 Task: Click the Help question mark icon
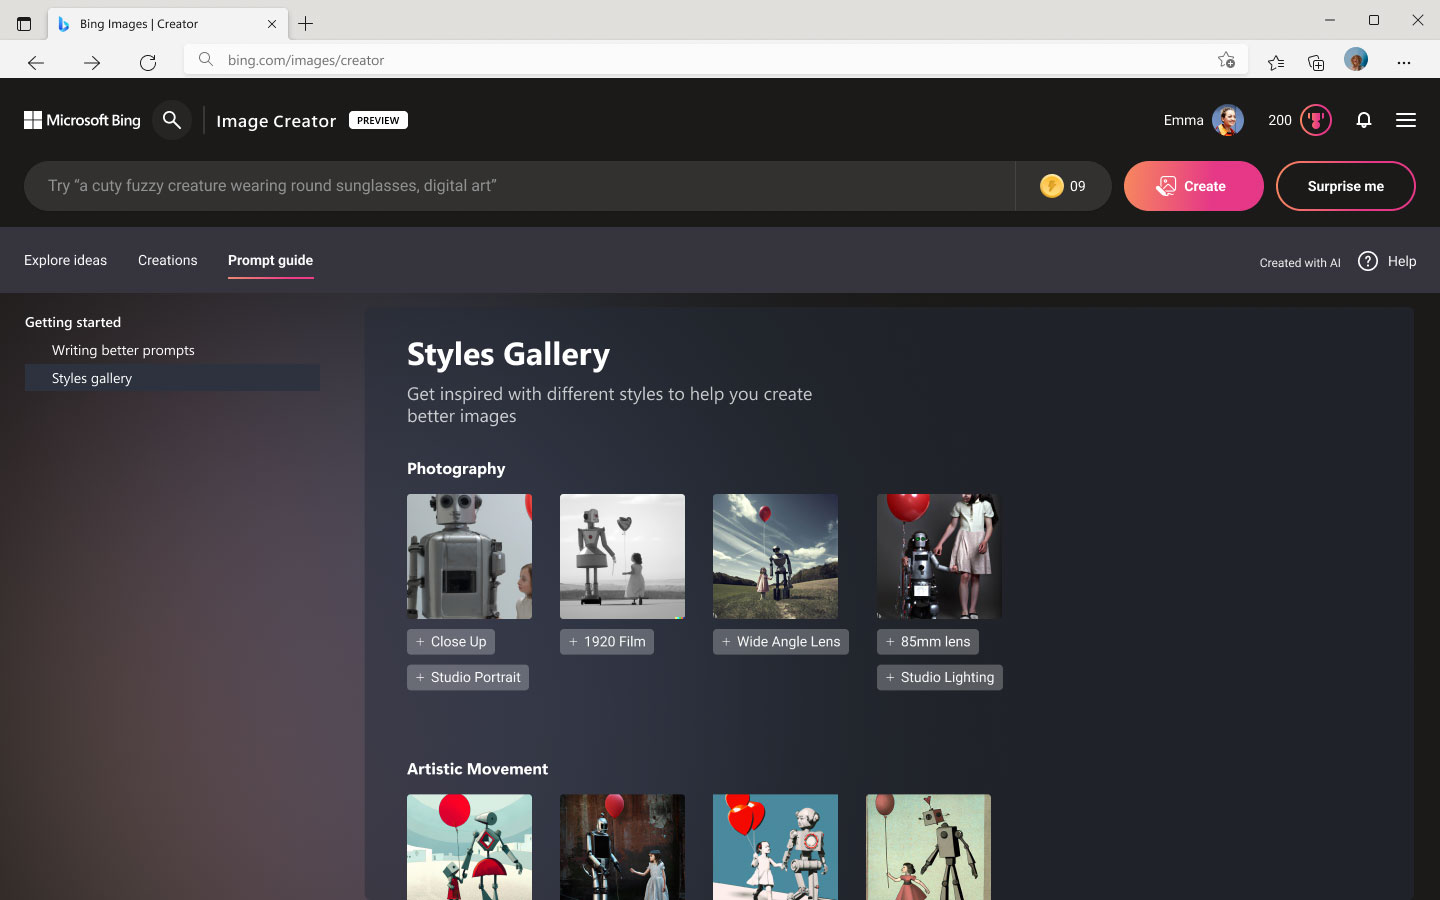[1367, 261]
